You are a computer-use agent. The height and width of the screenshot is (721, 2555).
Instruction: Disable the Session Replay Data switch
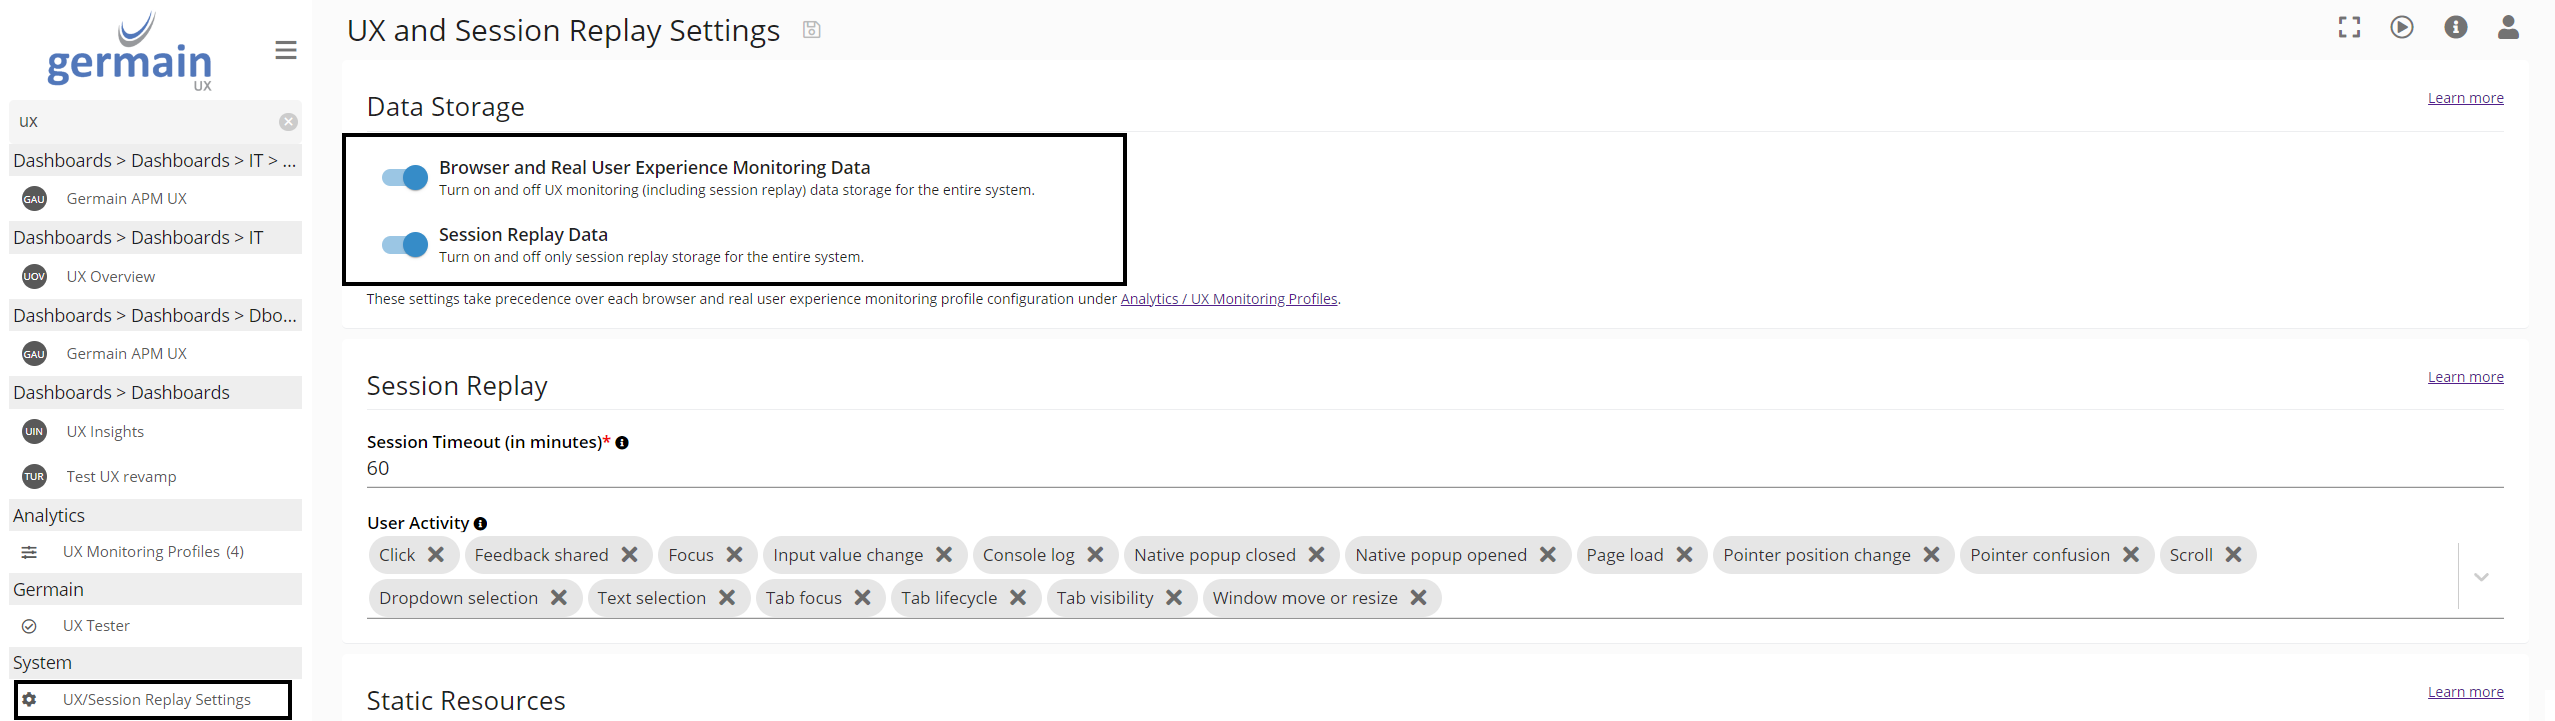tap(405, 245)
